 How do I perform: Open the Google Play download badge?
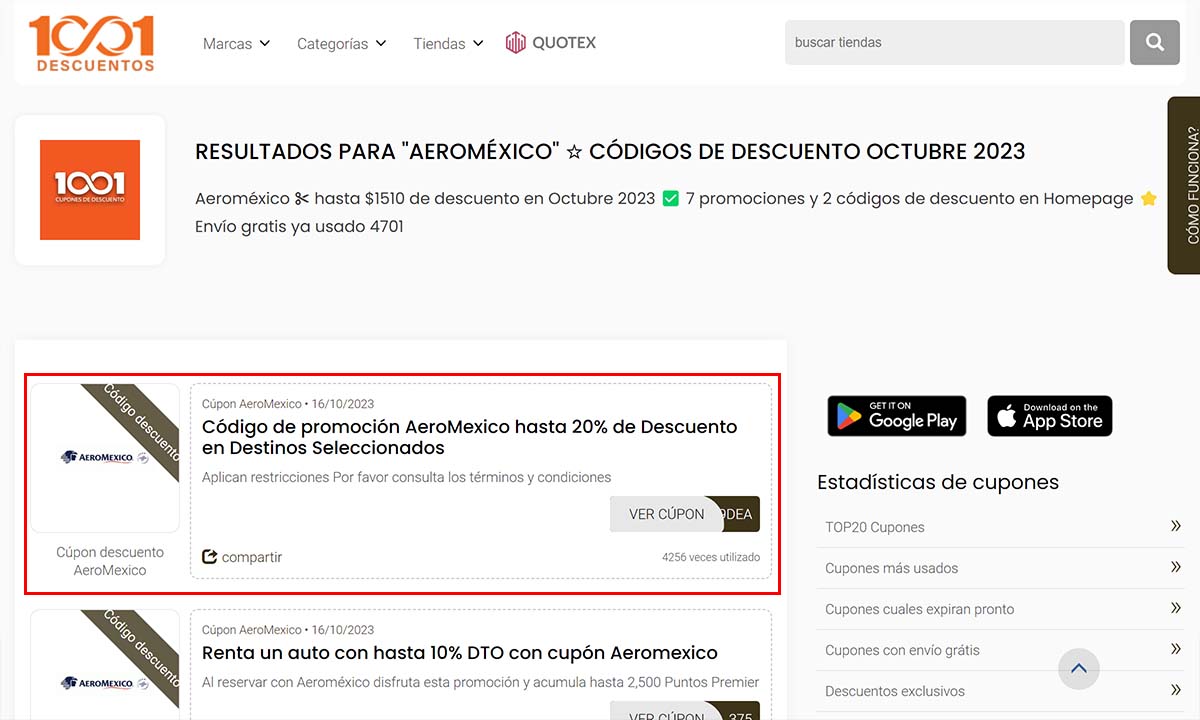pyautogui.click(x=896, y=416)
